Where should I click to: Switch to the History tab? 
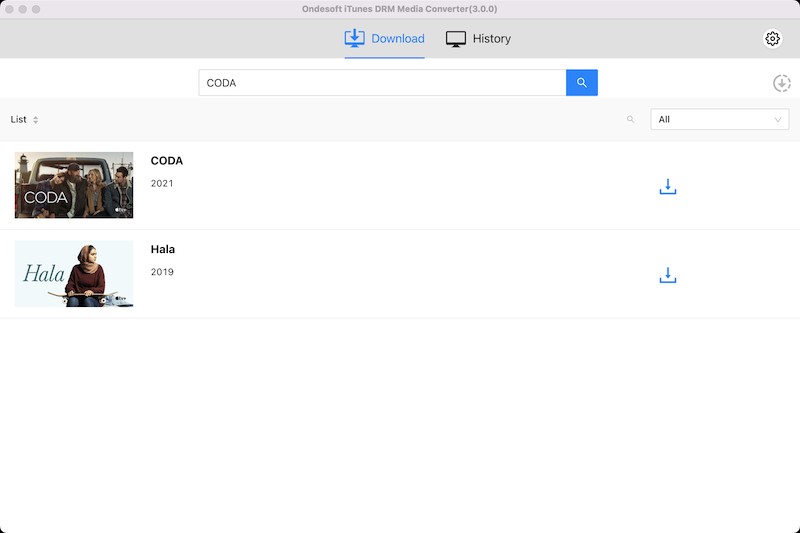pyautogui.click(x=478, y=39)
